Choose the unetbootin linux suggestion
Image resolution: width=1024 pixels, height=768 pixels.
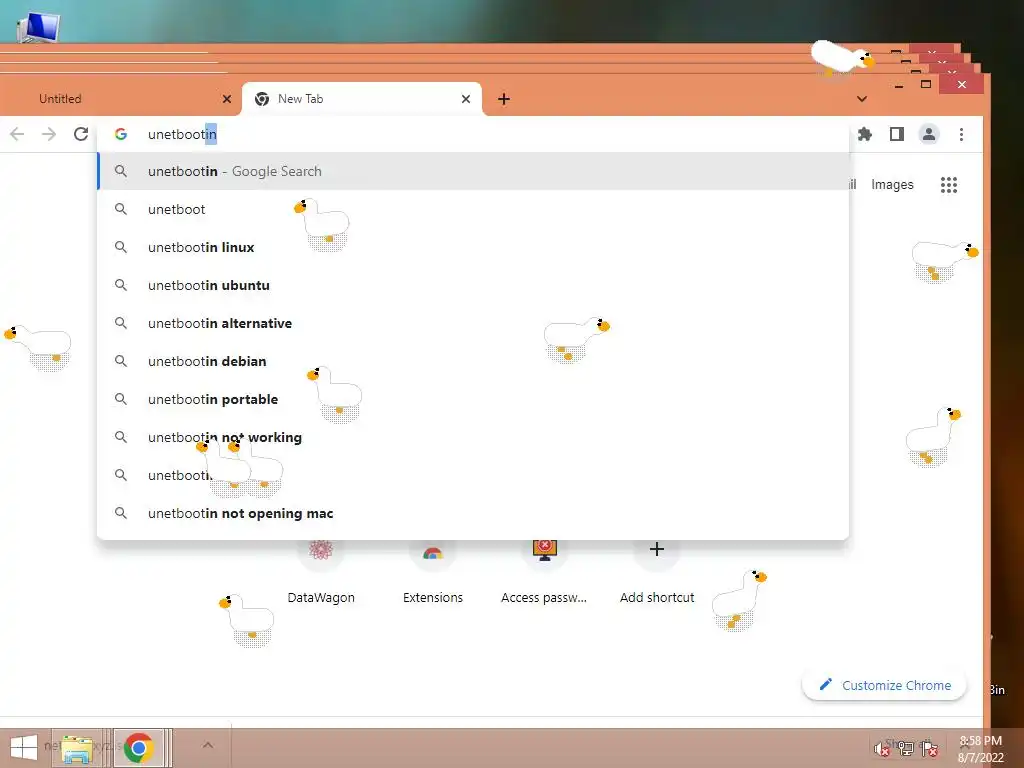point(473,247)
